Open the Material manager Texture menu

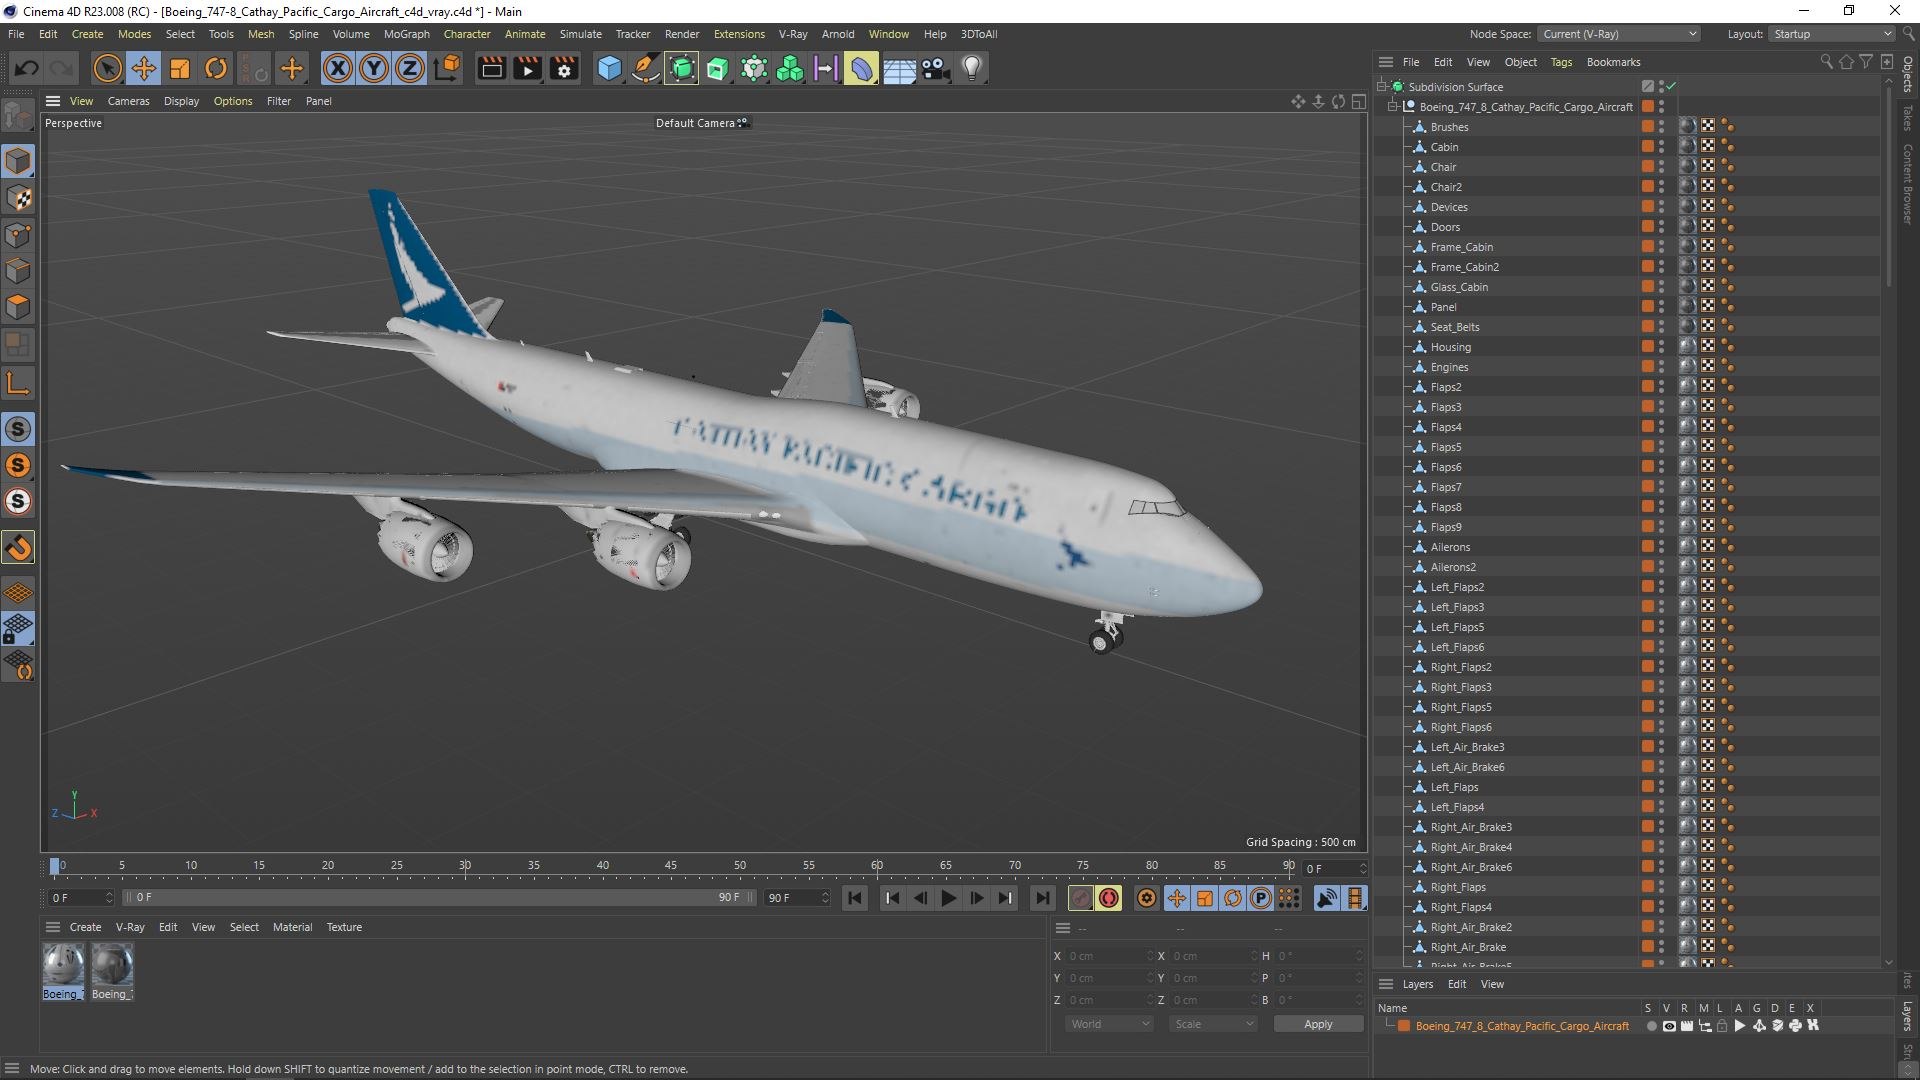pyautogui.click(x=344, y=927)
